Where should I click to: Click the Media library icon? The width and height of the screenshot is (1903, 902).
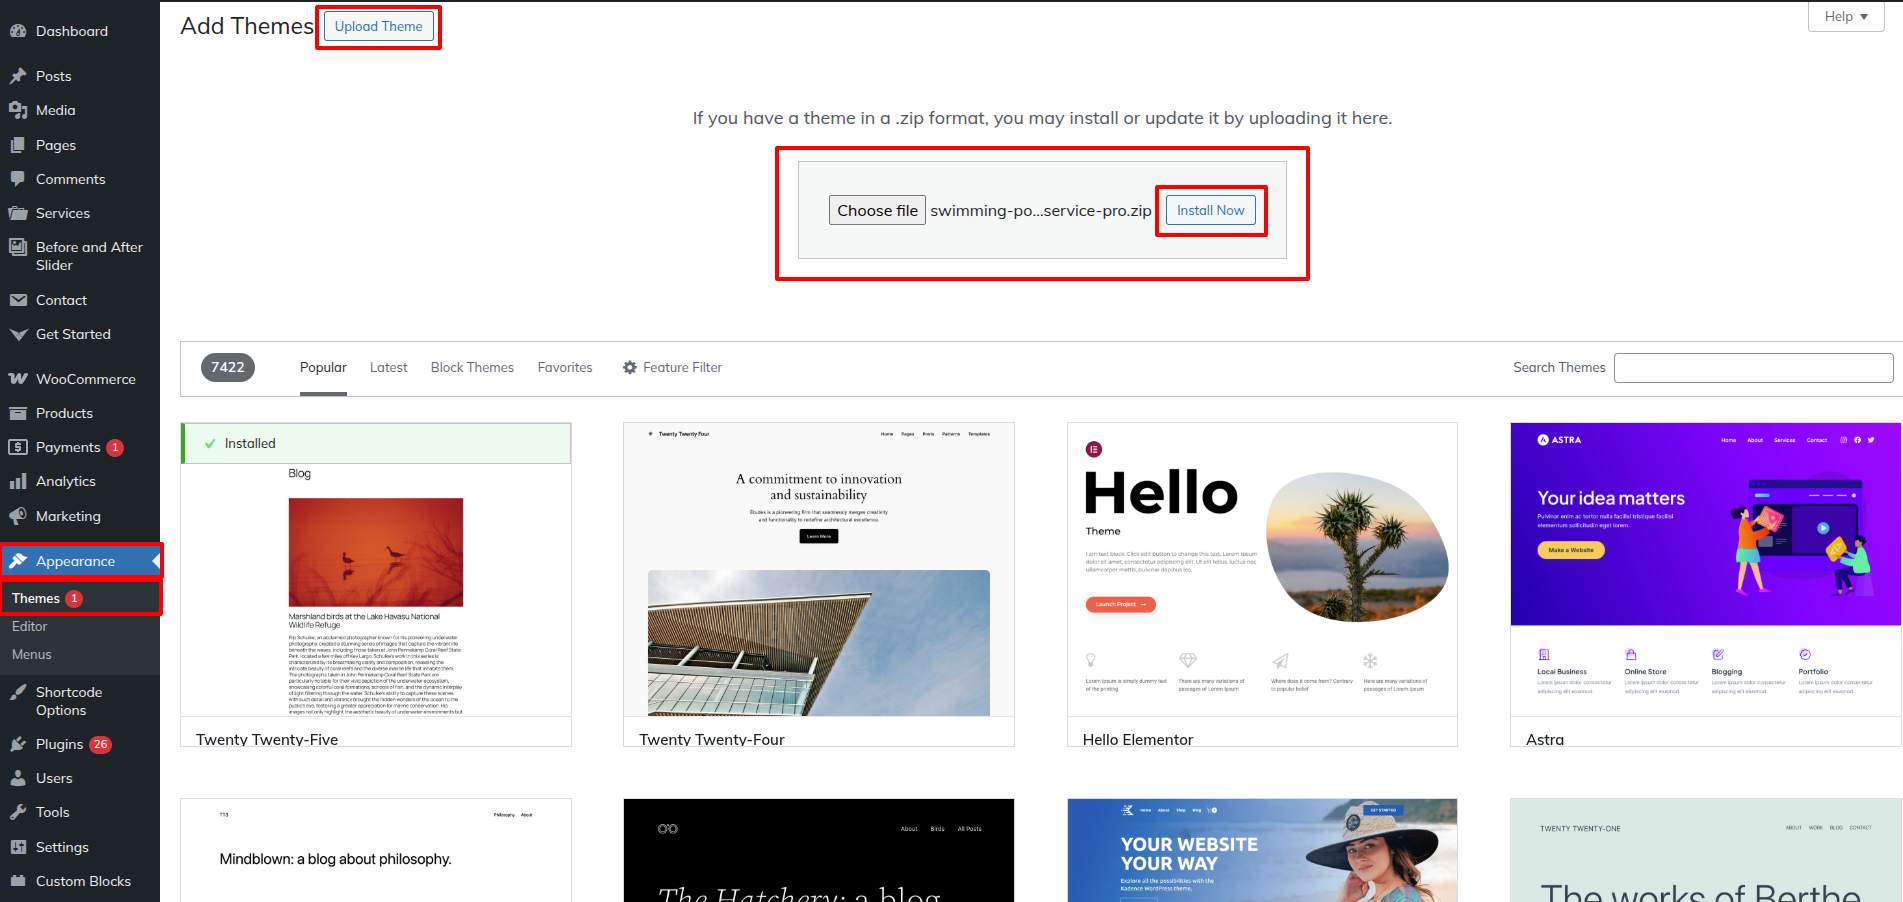click(x=18, y=110)
